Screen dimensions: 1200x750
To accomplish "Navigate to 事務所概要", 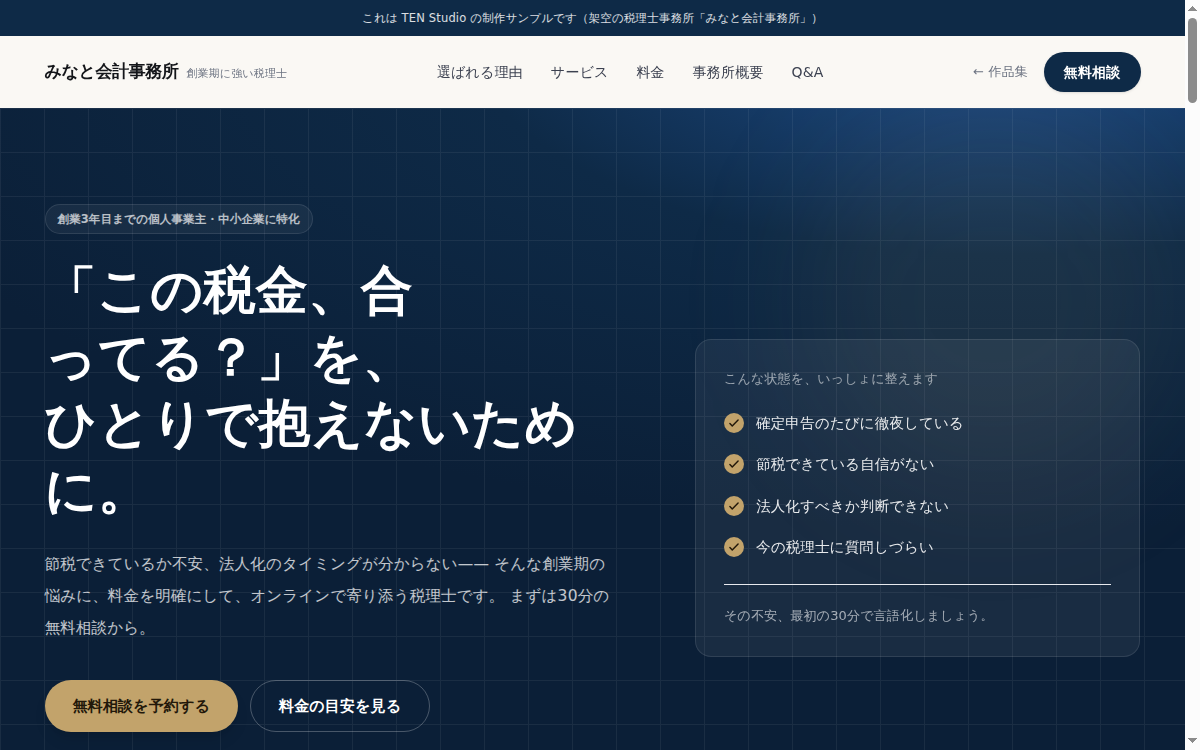I will tap(728, 72).
